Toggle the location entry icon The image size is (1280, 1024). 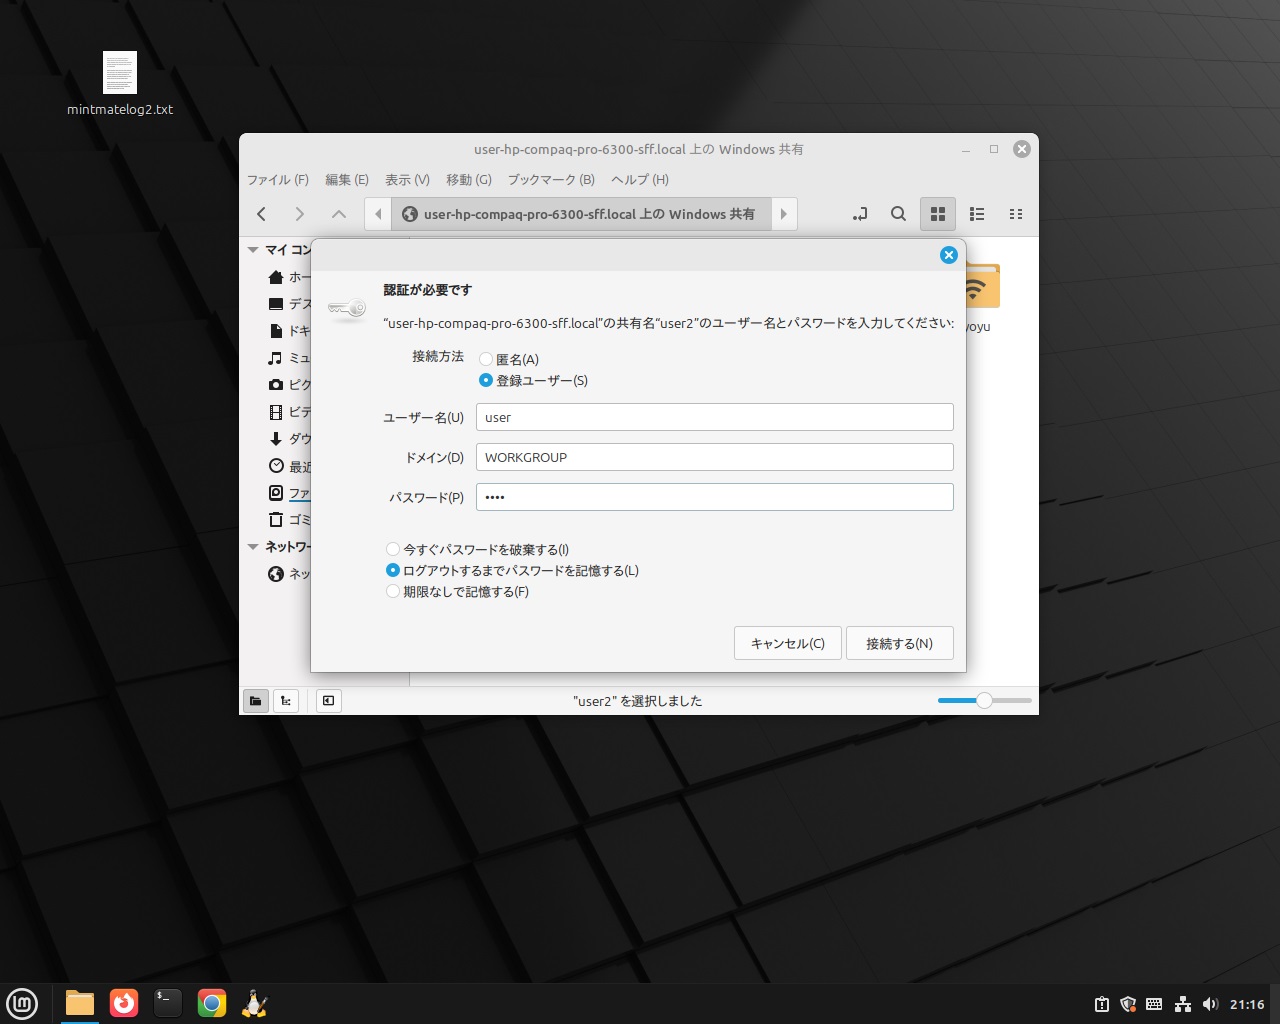pyautogui.click(x=860, y=214)
